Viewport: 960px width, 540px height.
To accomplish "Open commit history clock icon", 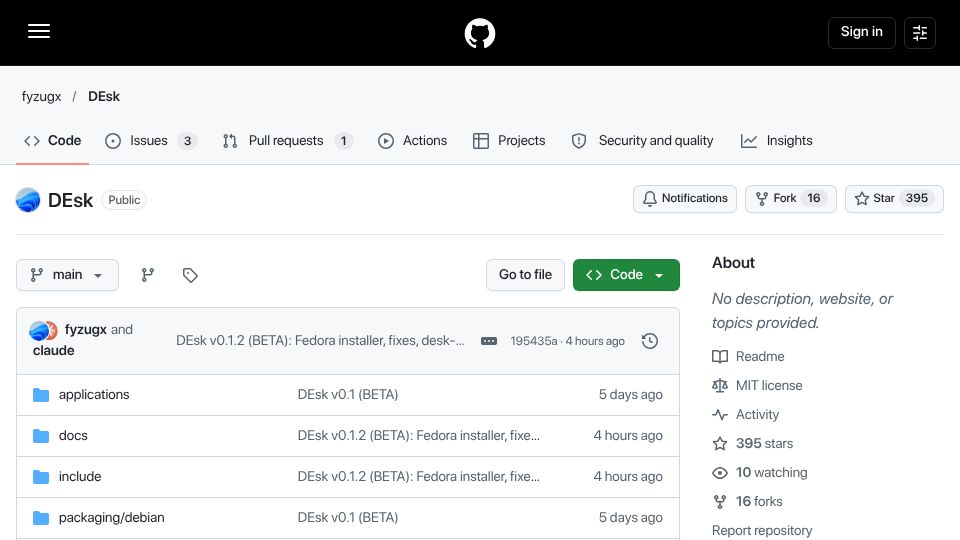I will point(650,341).
